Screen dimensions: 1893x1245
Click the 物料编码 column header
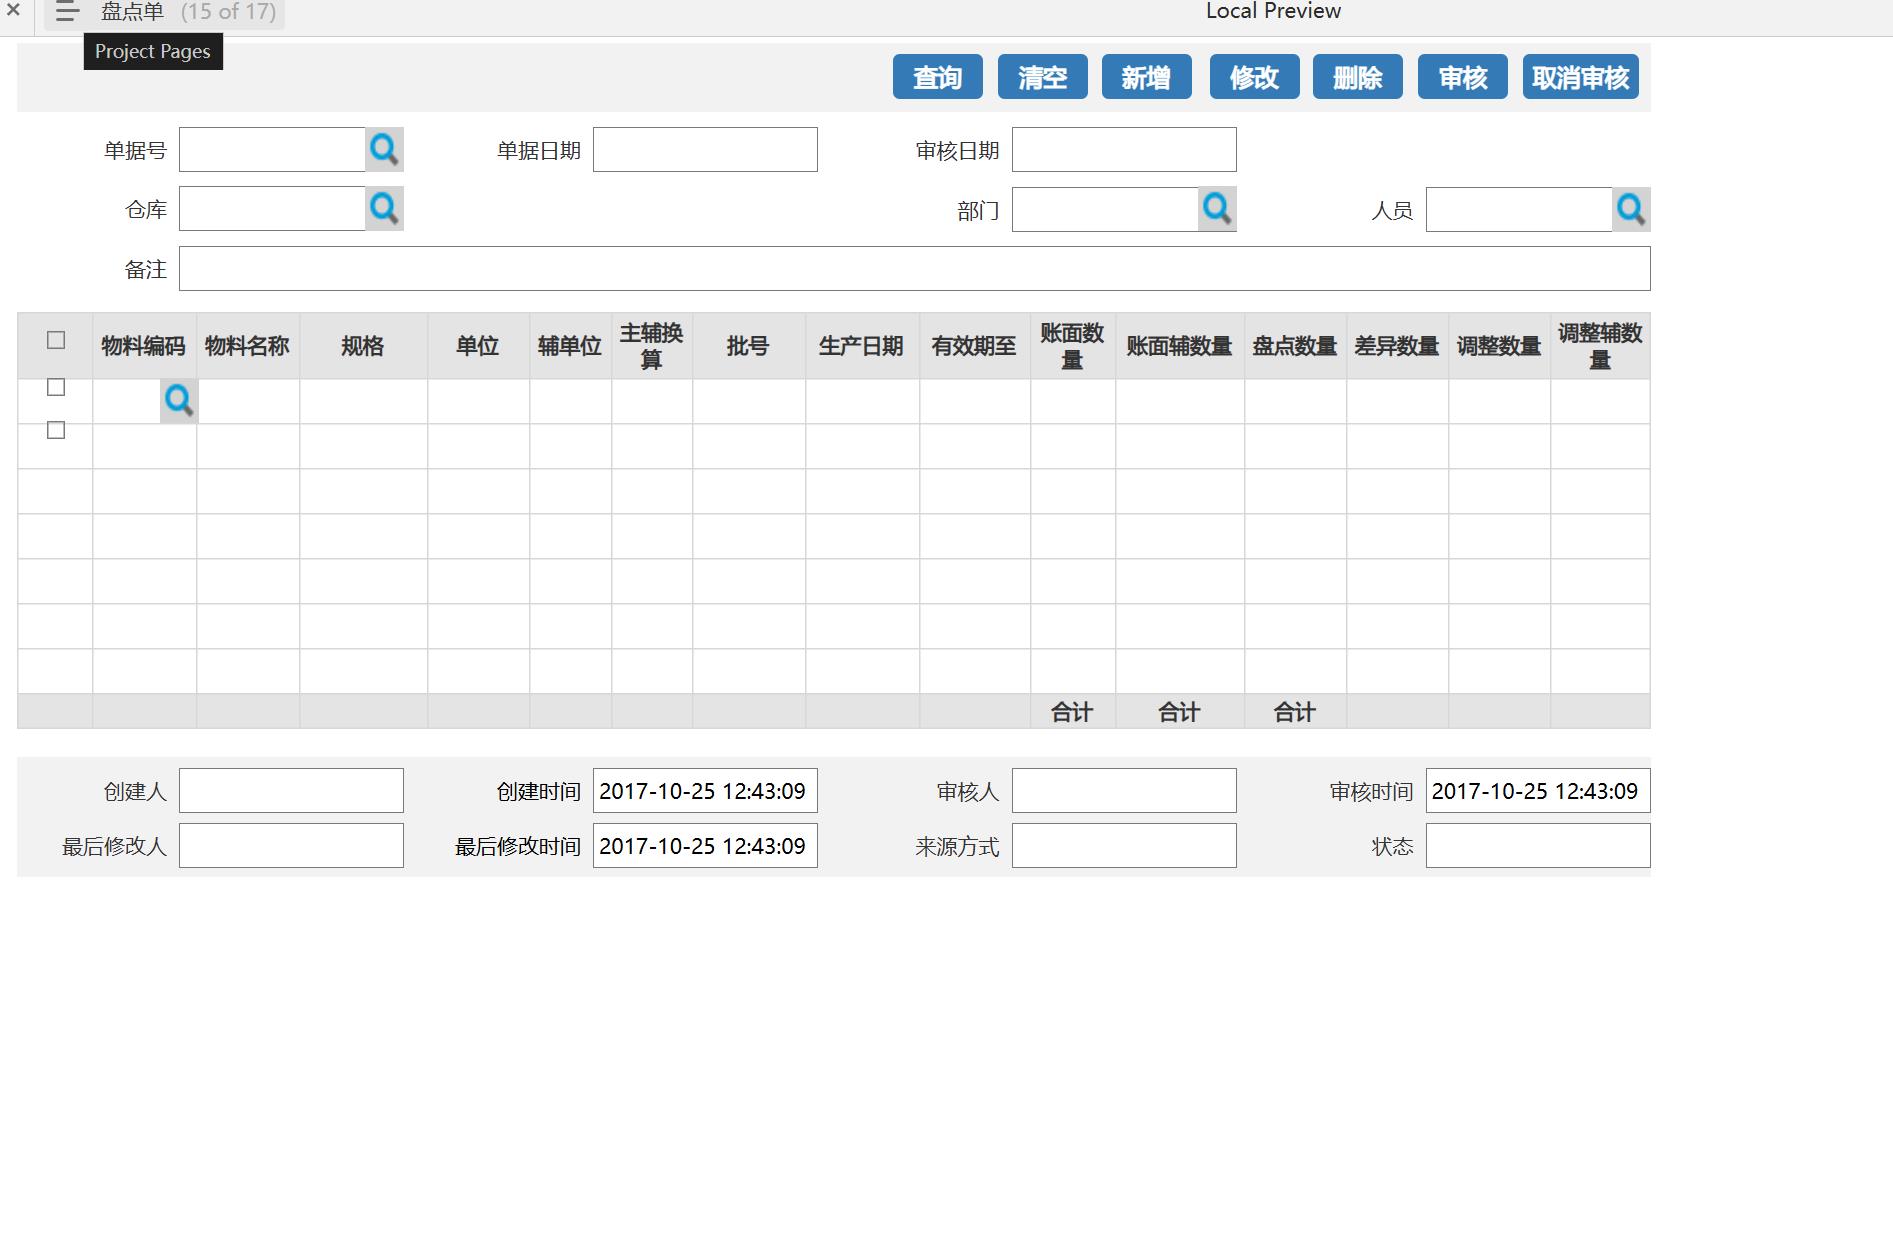[x=144, y=346]
